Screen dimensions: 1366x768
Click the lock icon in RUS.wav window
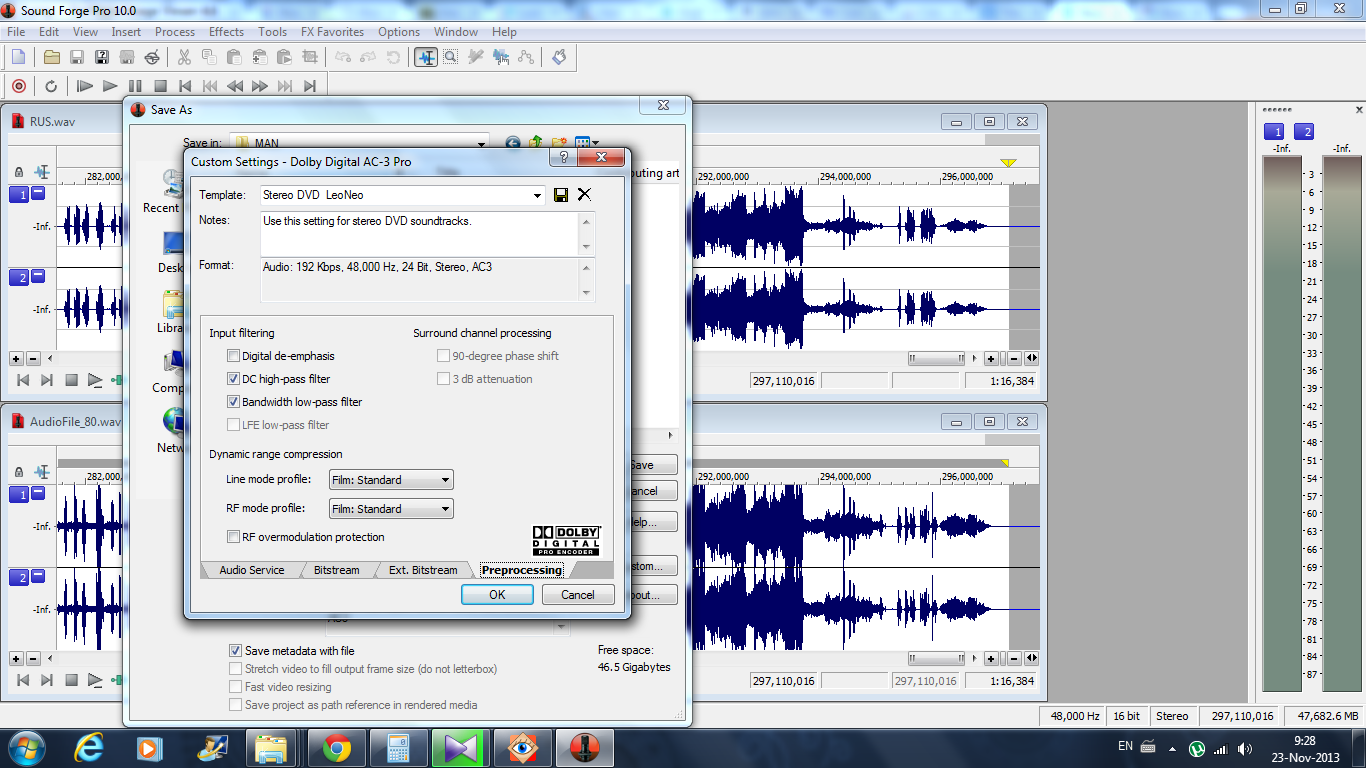pos(19,173)
